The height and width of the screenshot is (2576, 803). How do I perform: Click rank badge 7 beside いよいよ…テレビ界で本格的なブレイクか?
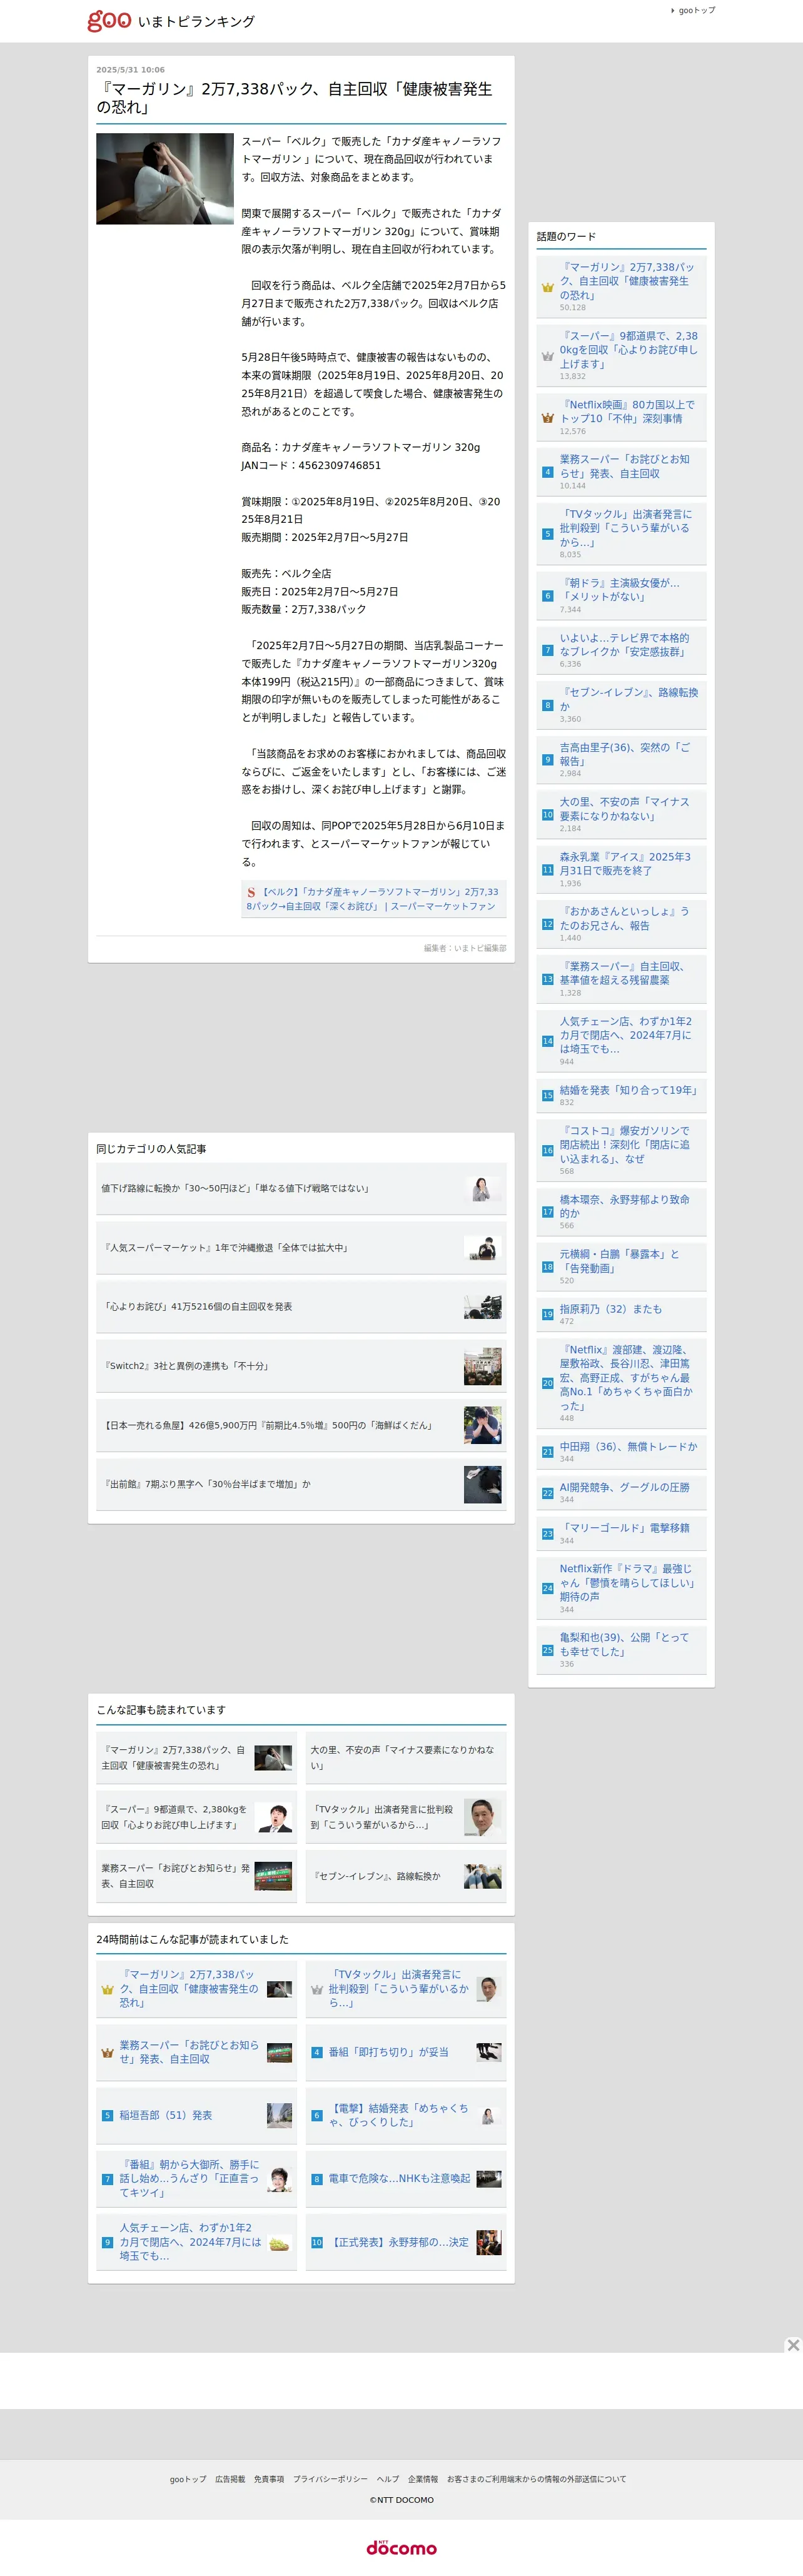(x=548, y=650)
